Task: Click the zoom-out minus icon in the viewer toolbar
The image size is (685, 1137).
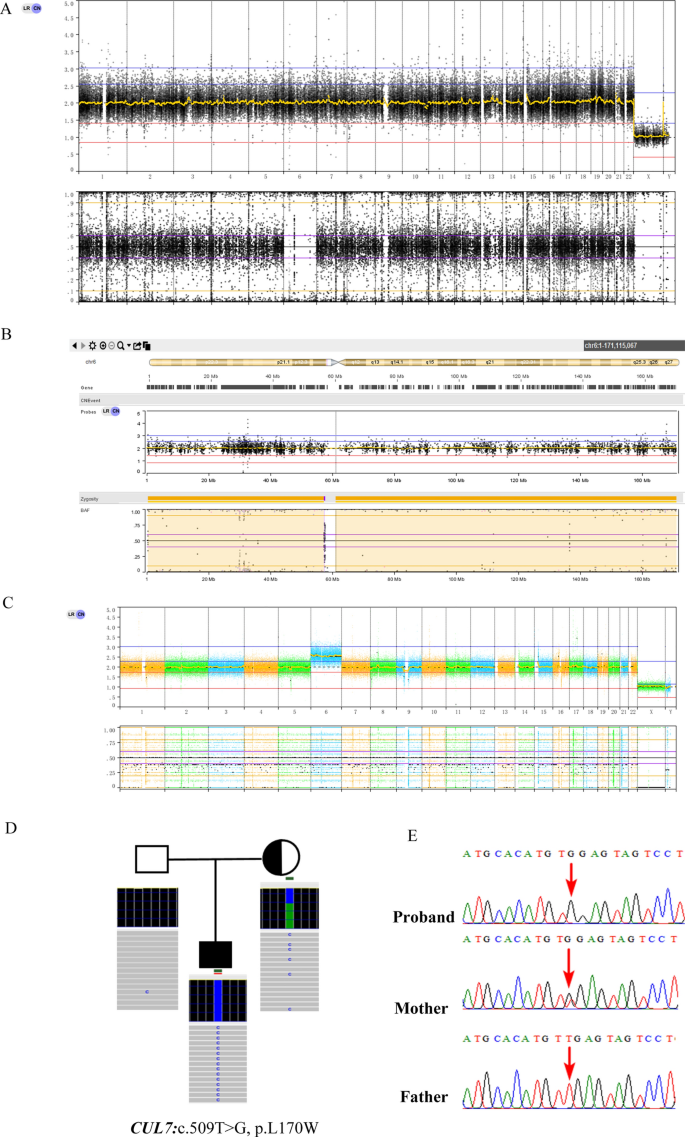Action: click(111, 346)
